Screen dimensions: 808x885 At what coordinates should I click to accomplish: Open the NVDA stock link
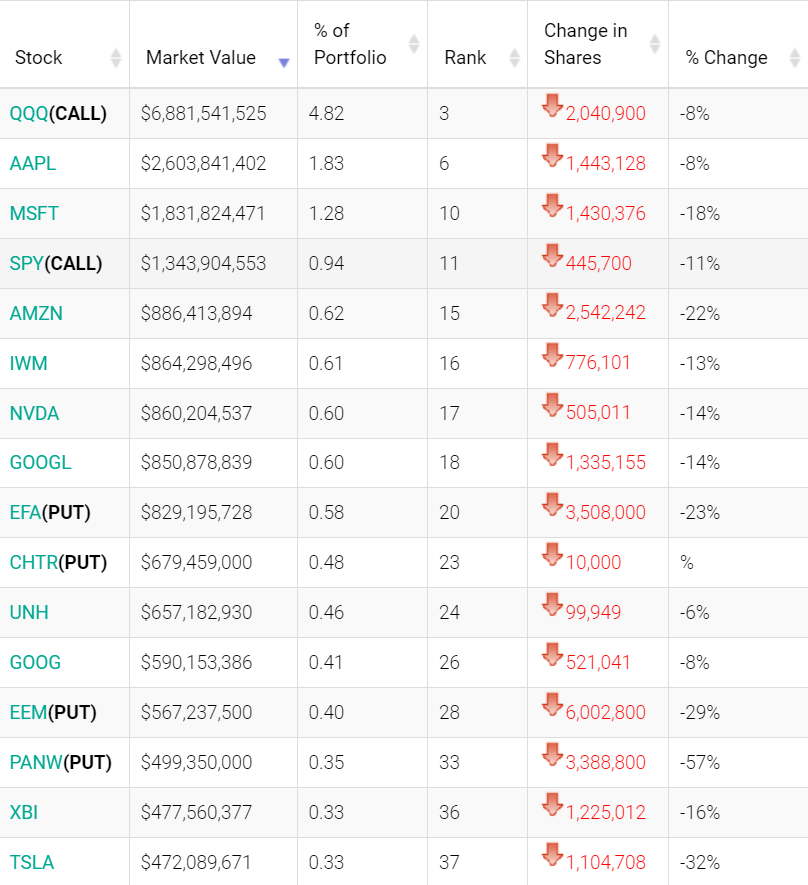[x=34, y=413]
